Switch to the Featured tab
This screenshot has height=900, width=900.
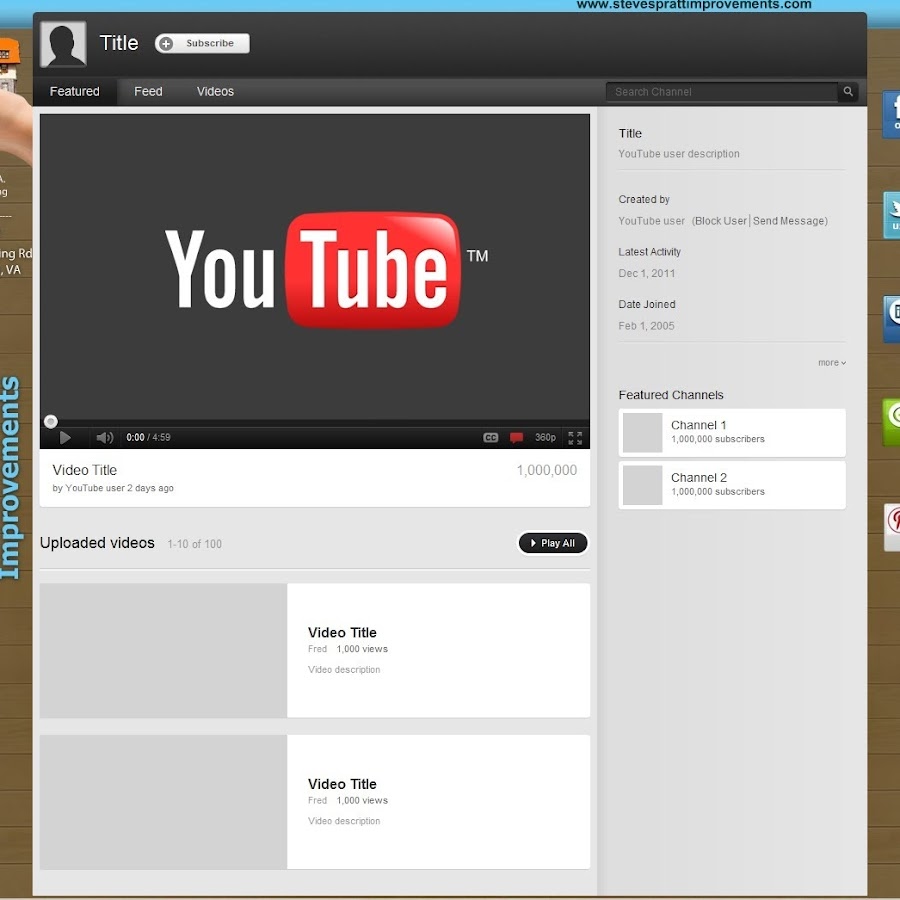coord(75,91)
